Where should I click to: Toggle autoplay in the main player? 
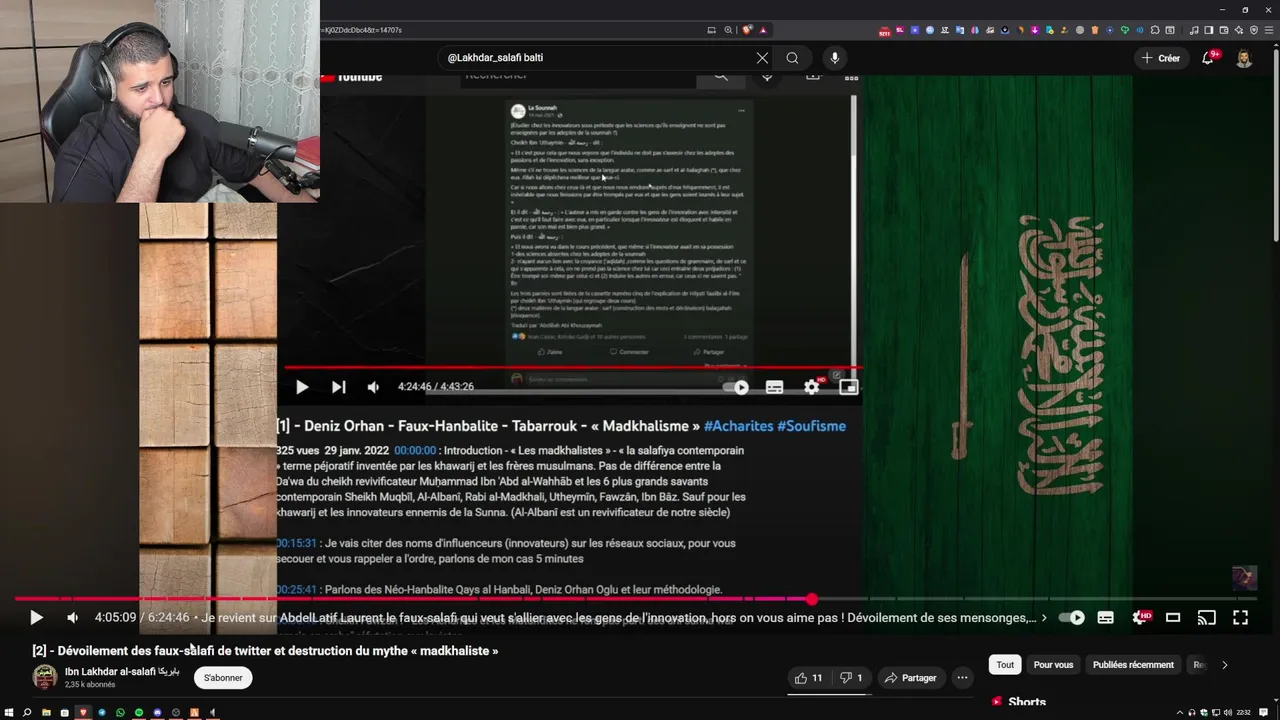click(1071, 618)
